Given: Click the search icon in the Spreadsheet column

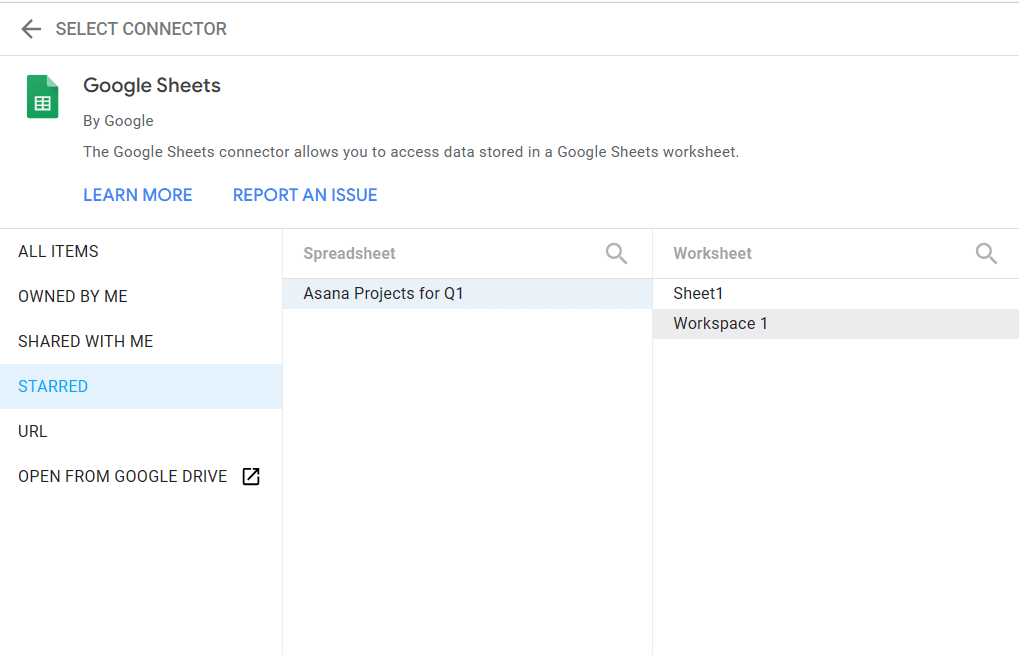Looking at the screenshot, I should coord(616,253).
